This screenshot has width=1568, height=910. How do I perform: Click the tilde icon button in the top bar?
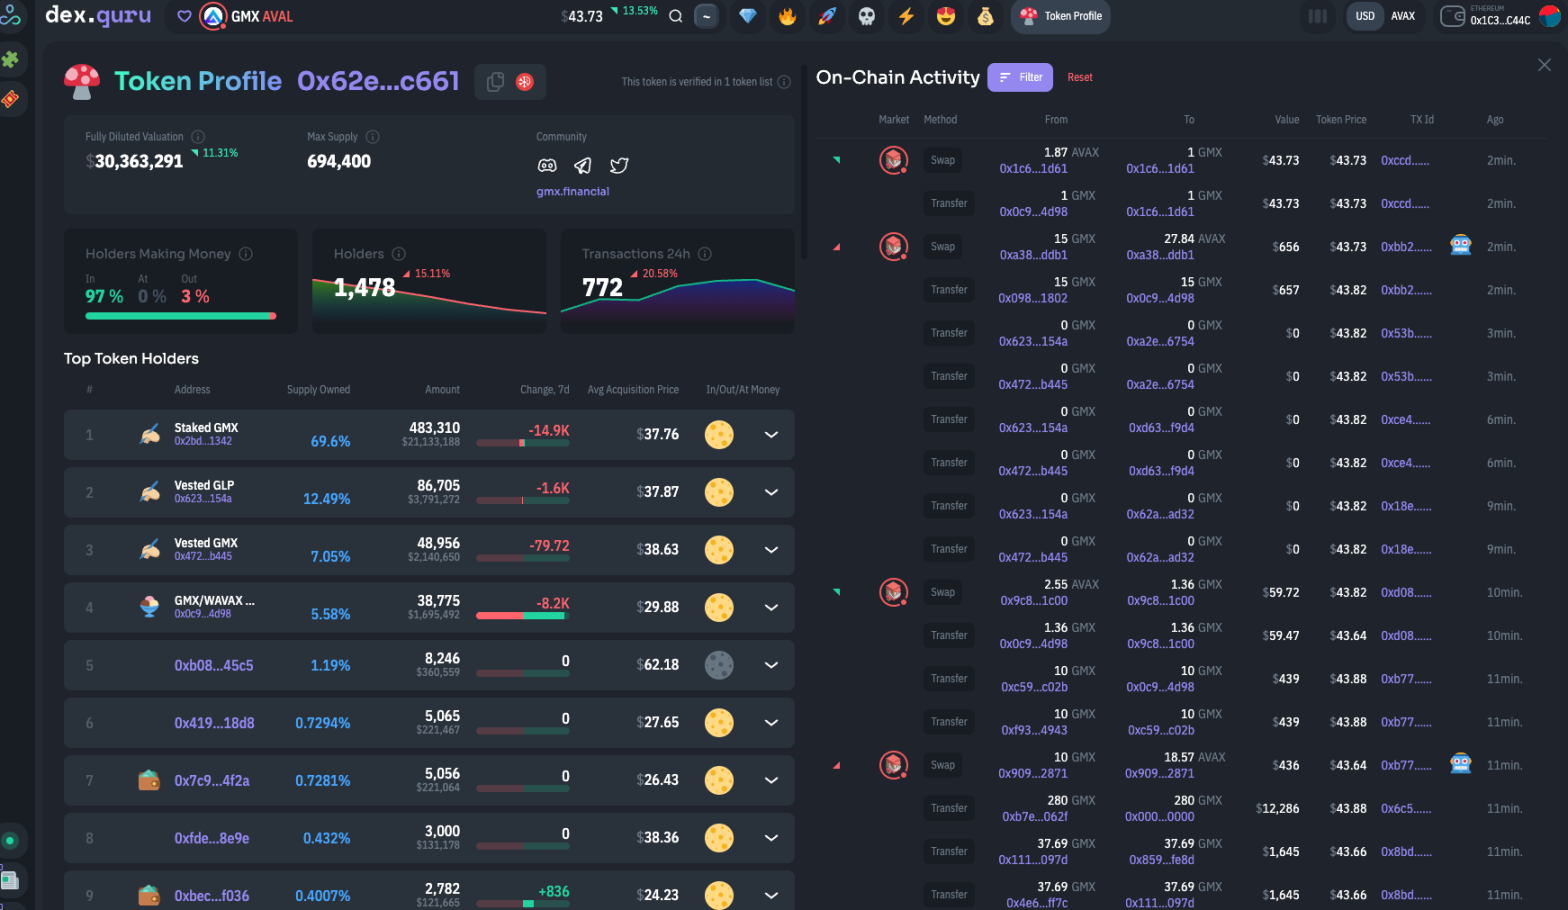point(707,16)
